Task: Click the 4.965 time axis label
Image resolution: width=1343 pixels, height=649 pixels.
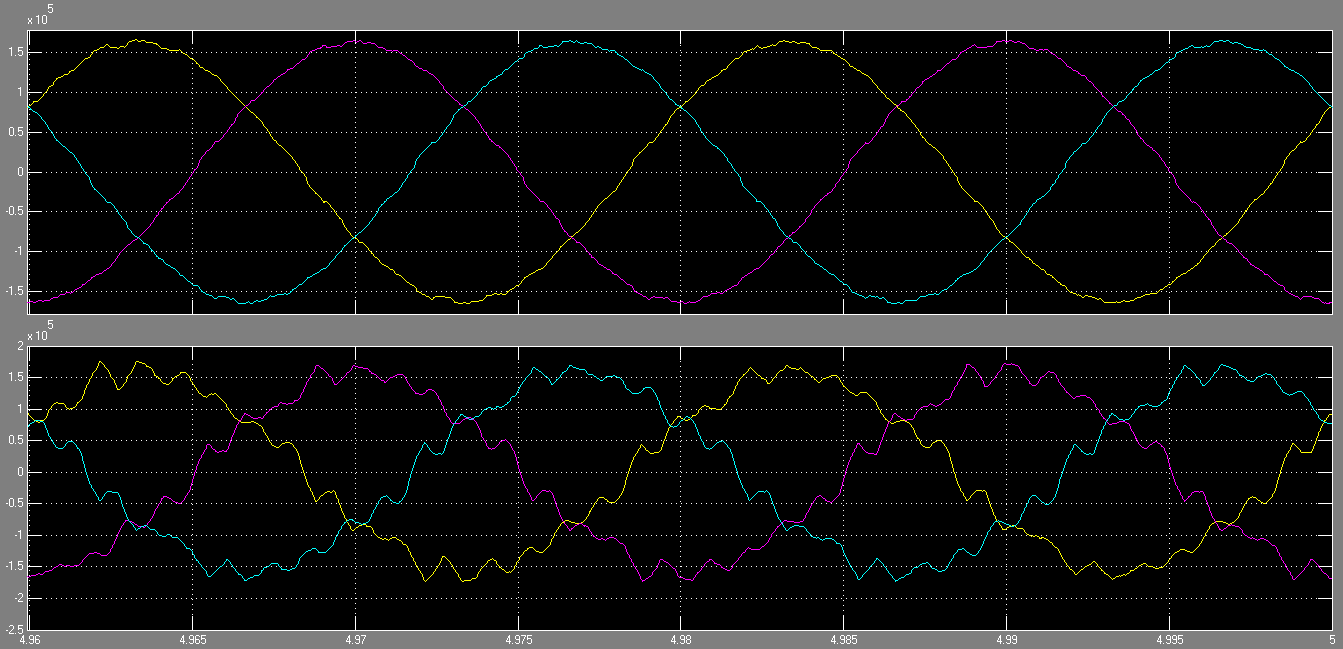Action: (193, 638)
